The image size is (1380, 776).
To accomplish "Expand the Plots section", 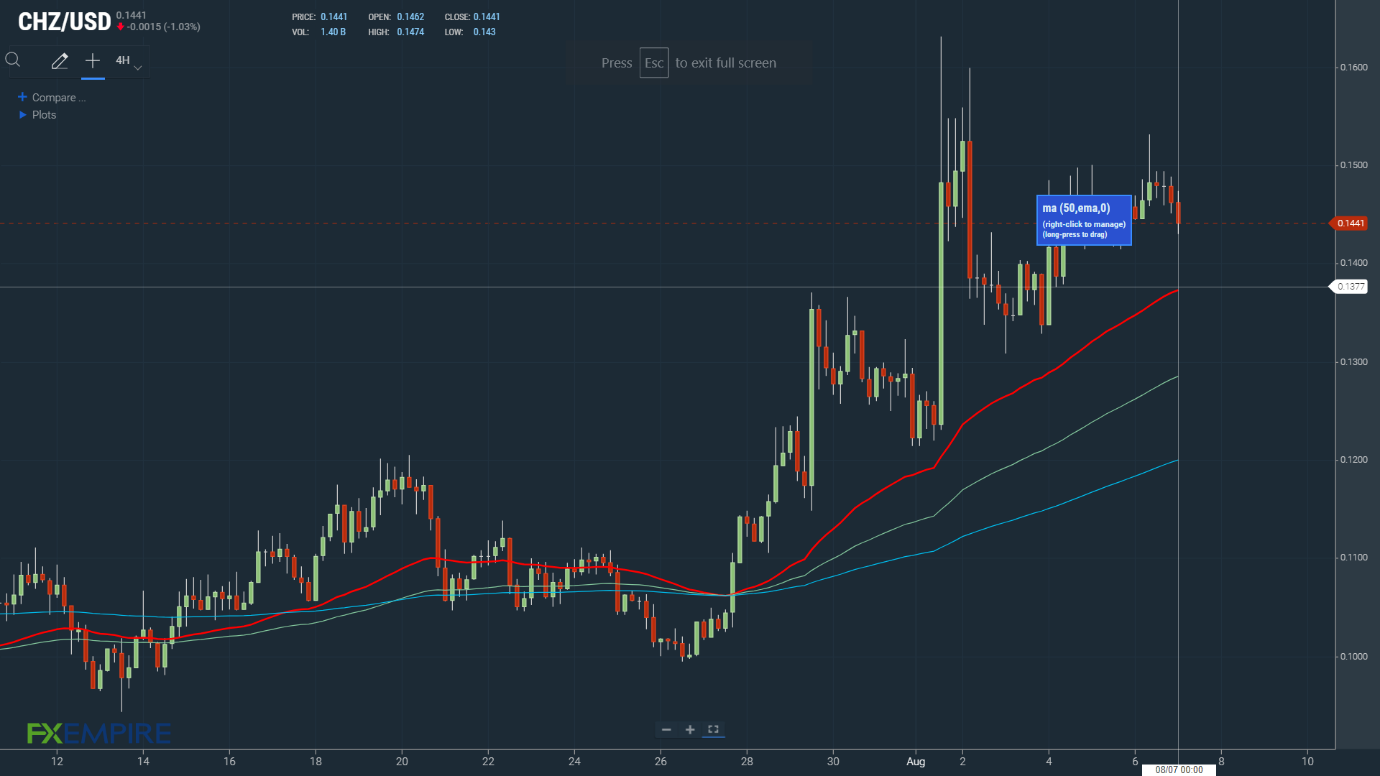I will click(38, 115).
